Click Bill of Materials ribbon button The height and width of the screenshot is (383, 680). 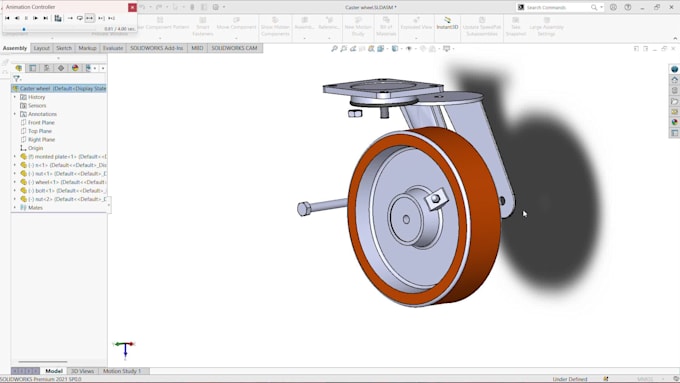point(386,26)
